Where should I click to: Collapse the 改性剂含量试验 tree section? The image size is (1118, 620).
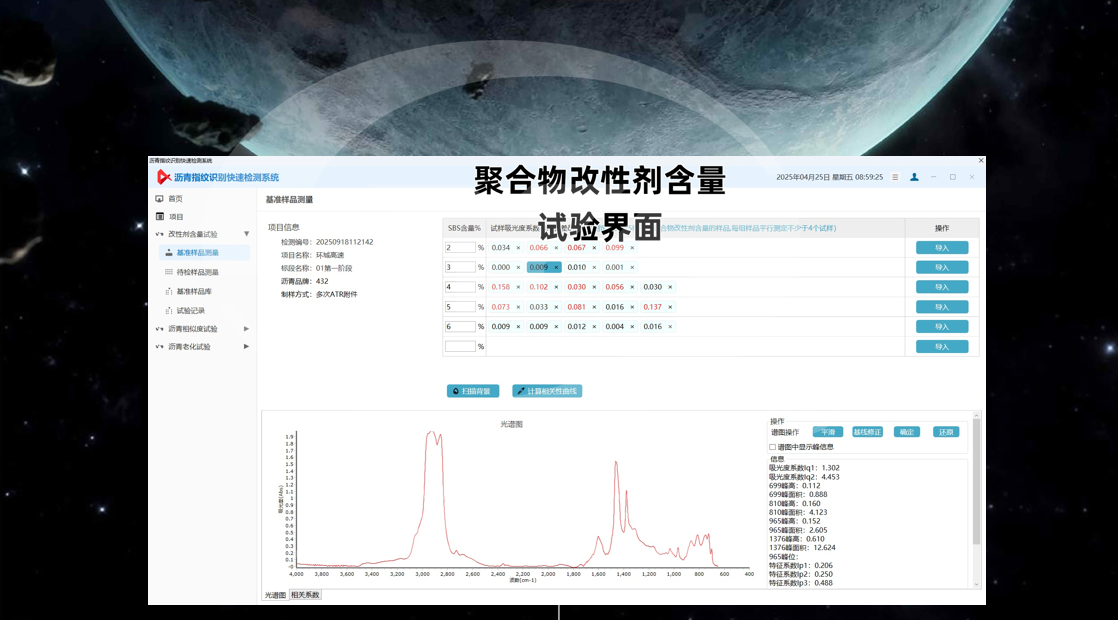246,234
